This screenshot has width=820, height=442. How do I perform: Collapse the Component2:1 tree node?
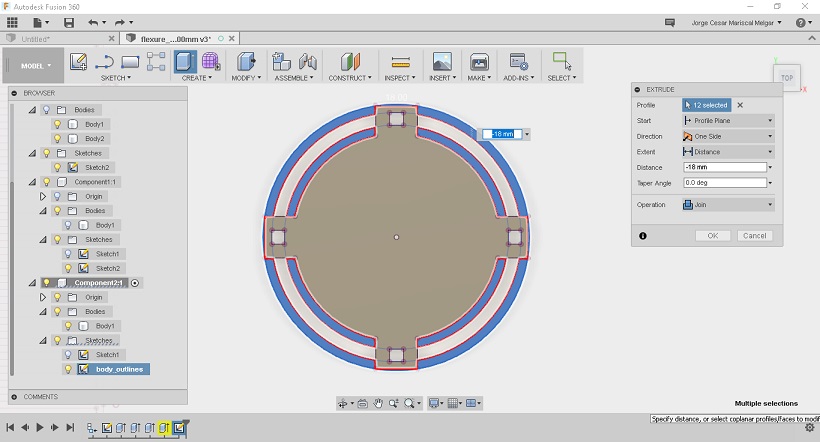(32, 283)
